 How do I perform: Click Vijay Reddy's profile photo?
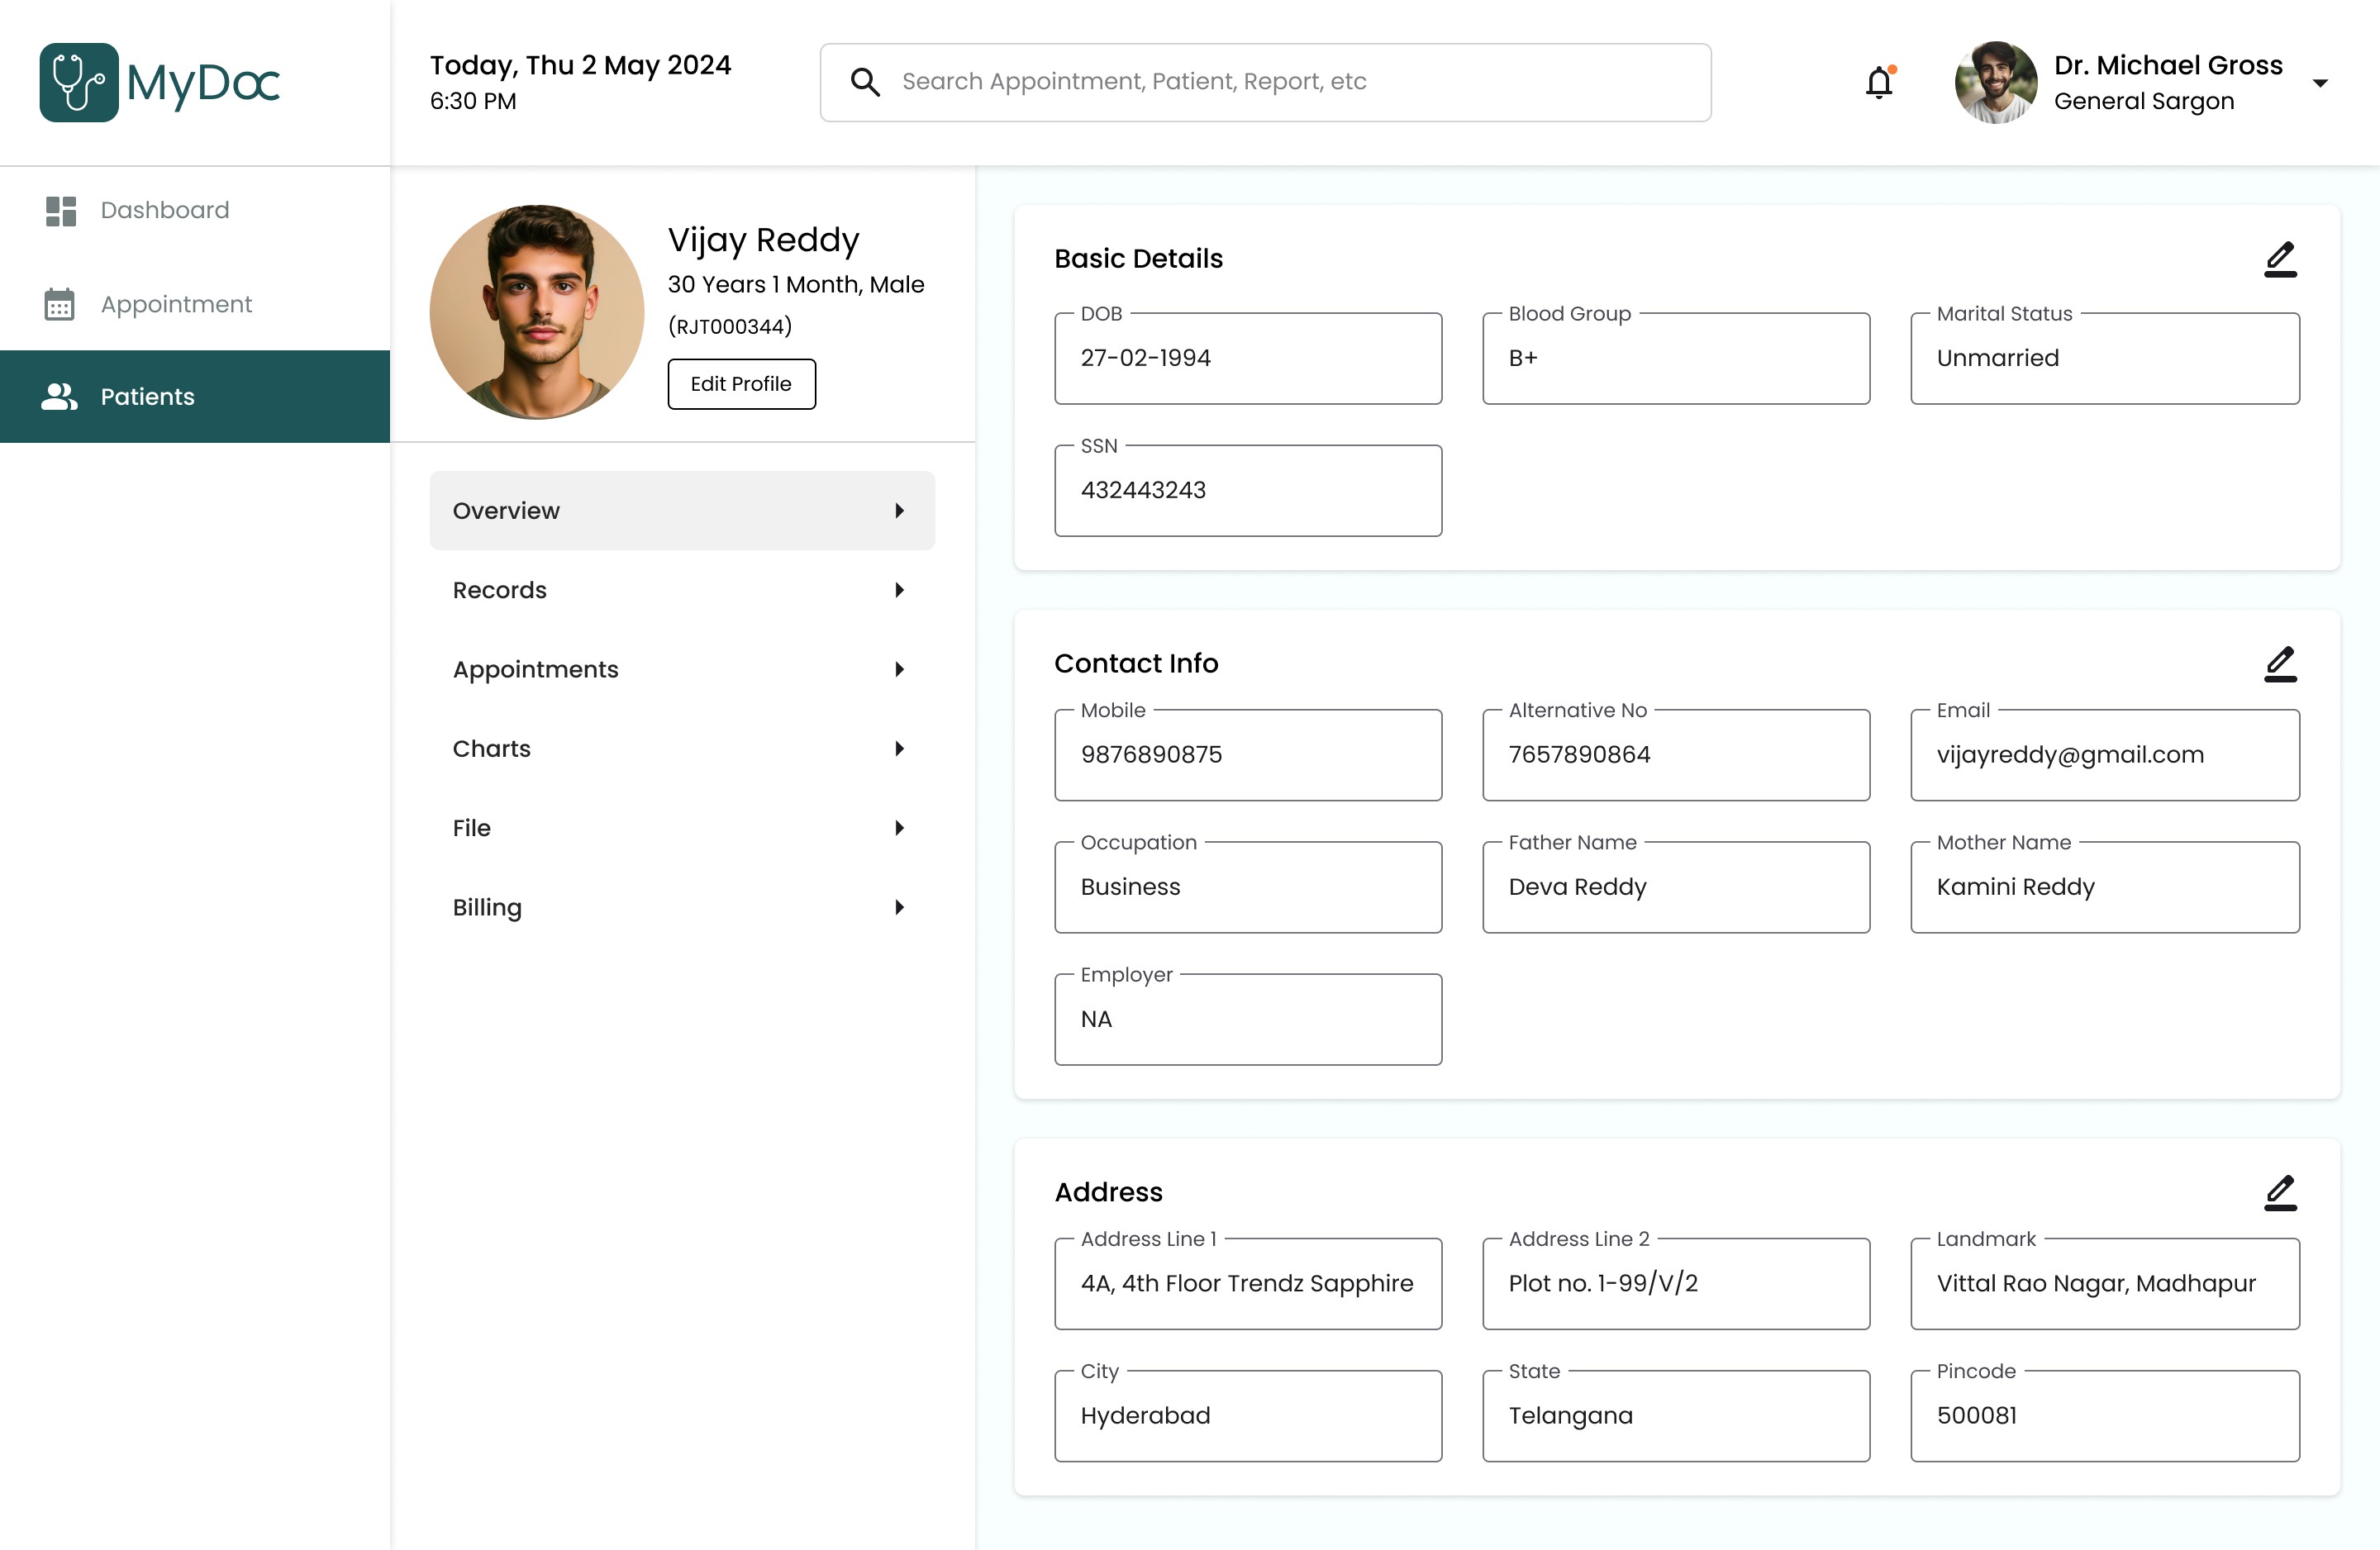(x=537, y=312)
